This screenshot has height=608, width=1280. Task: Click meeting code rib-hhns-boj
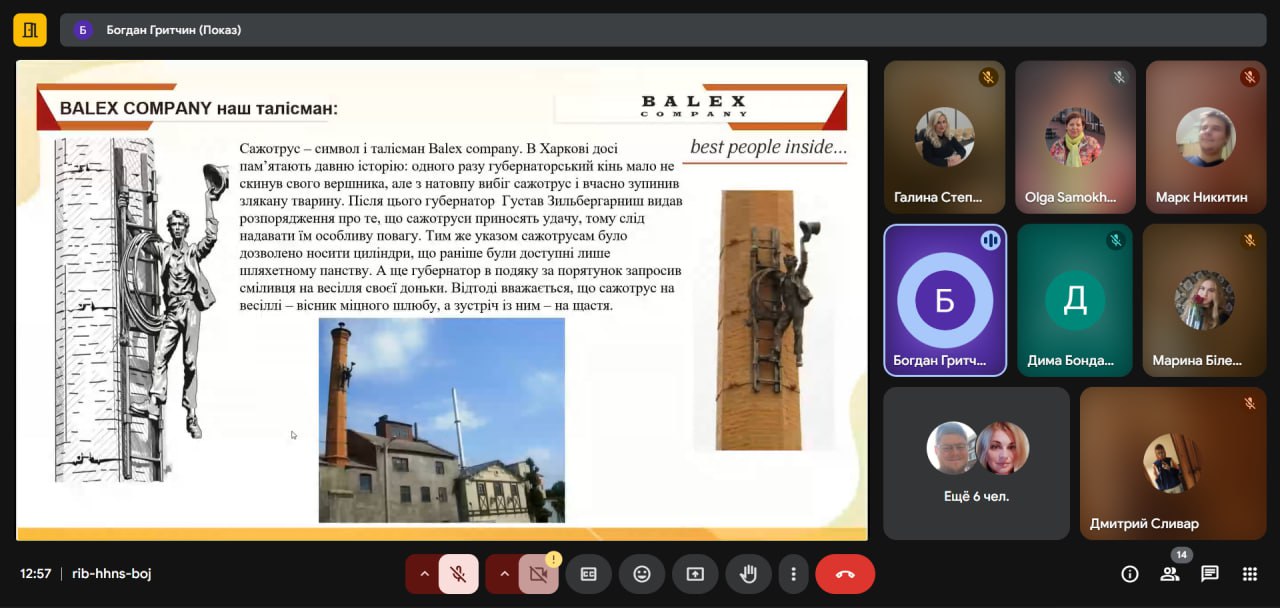coord(112,574)
